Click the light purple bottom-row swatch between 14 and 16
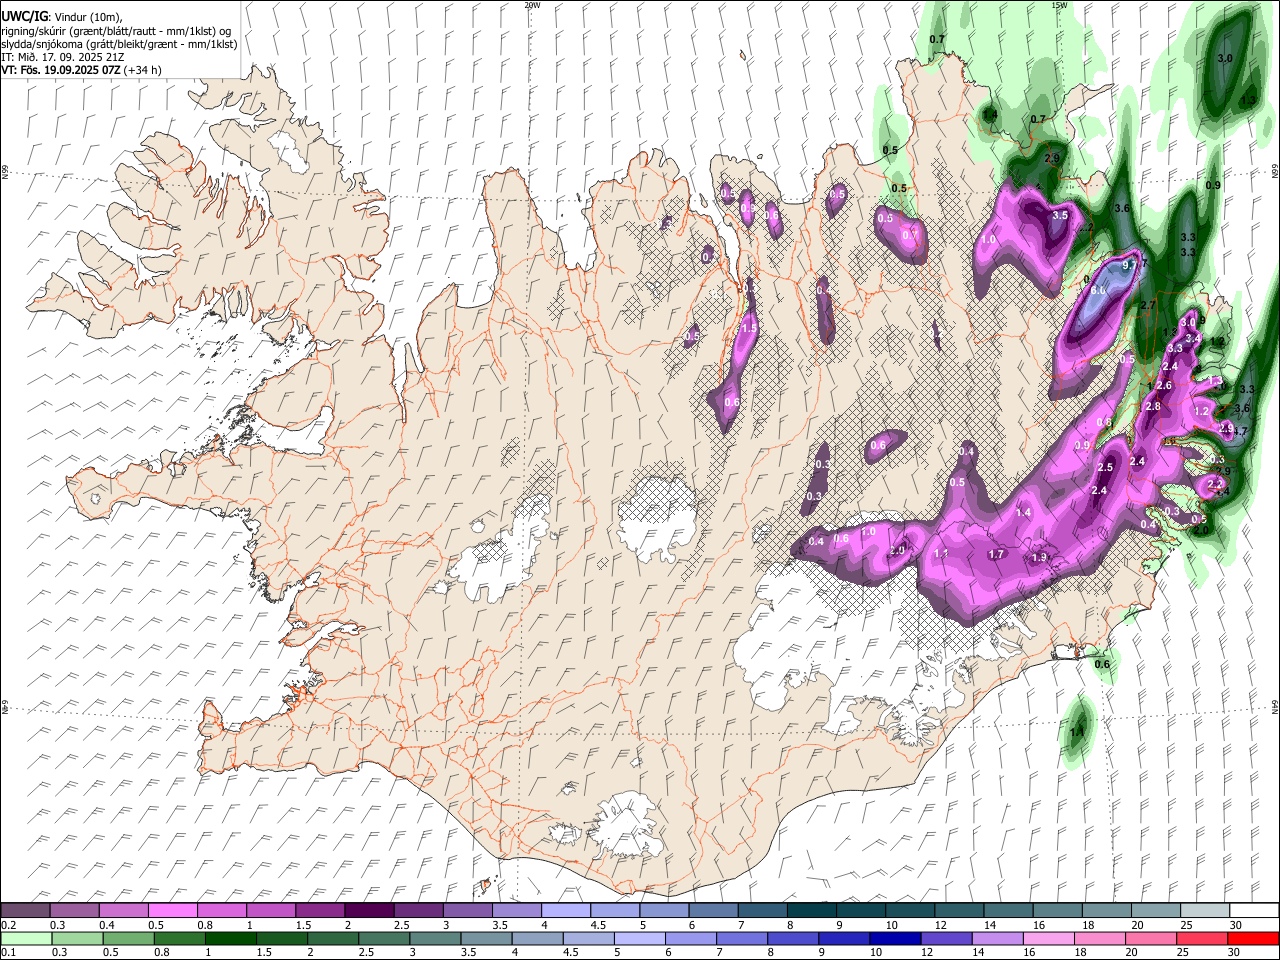The height and width of the screenshot is (960, 1280). [997, 938]
